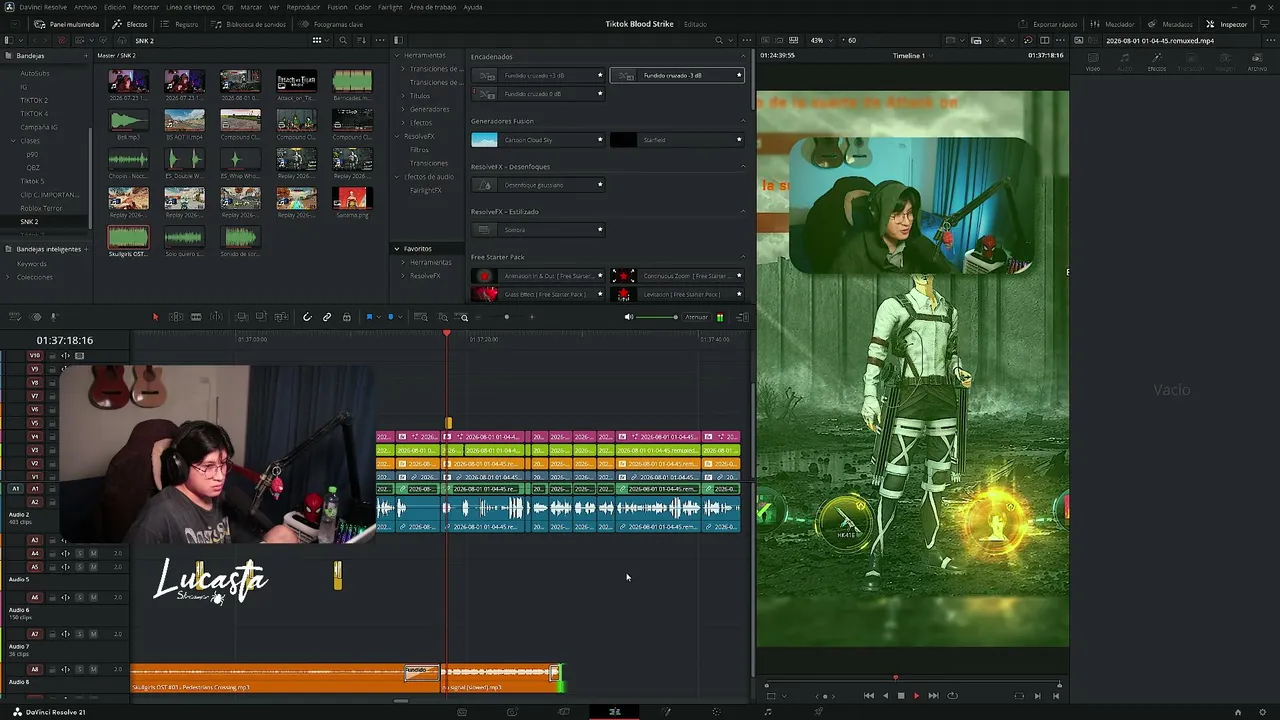Open the Biblioteca de sonidos panel
1280x720 pixels.
(250, 24)
